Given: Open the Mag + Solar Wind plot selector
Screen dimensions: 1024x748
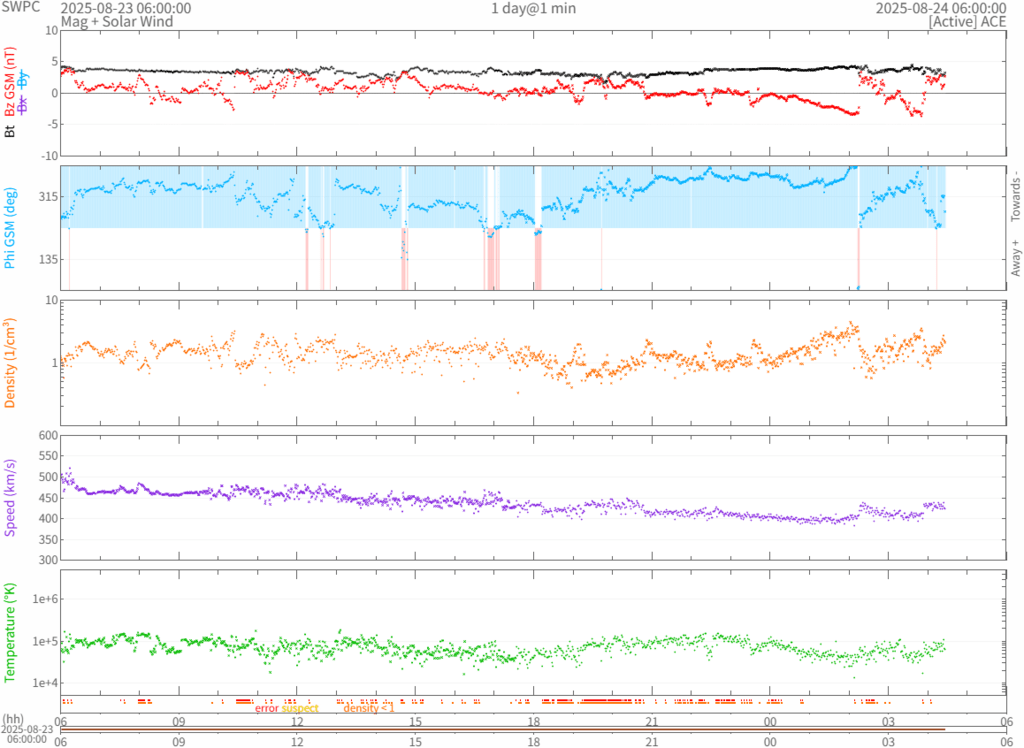Looking at the screenshot, I should pos(117,21).
